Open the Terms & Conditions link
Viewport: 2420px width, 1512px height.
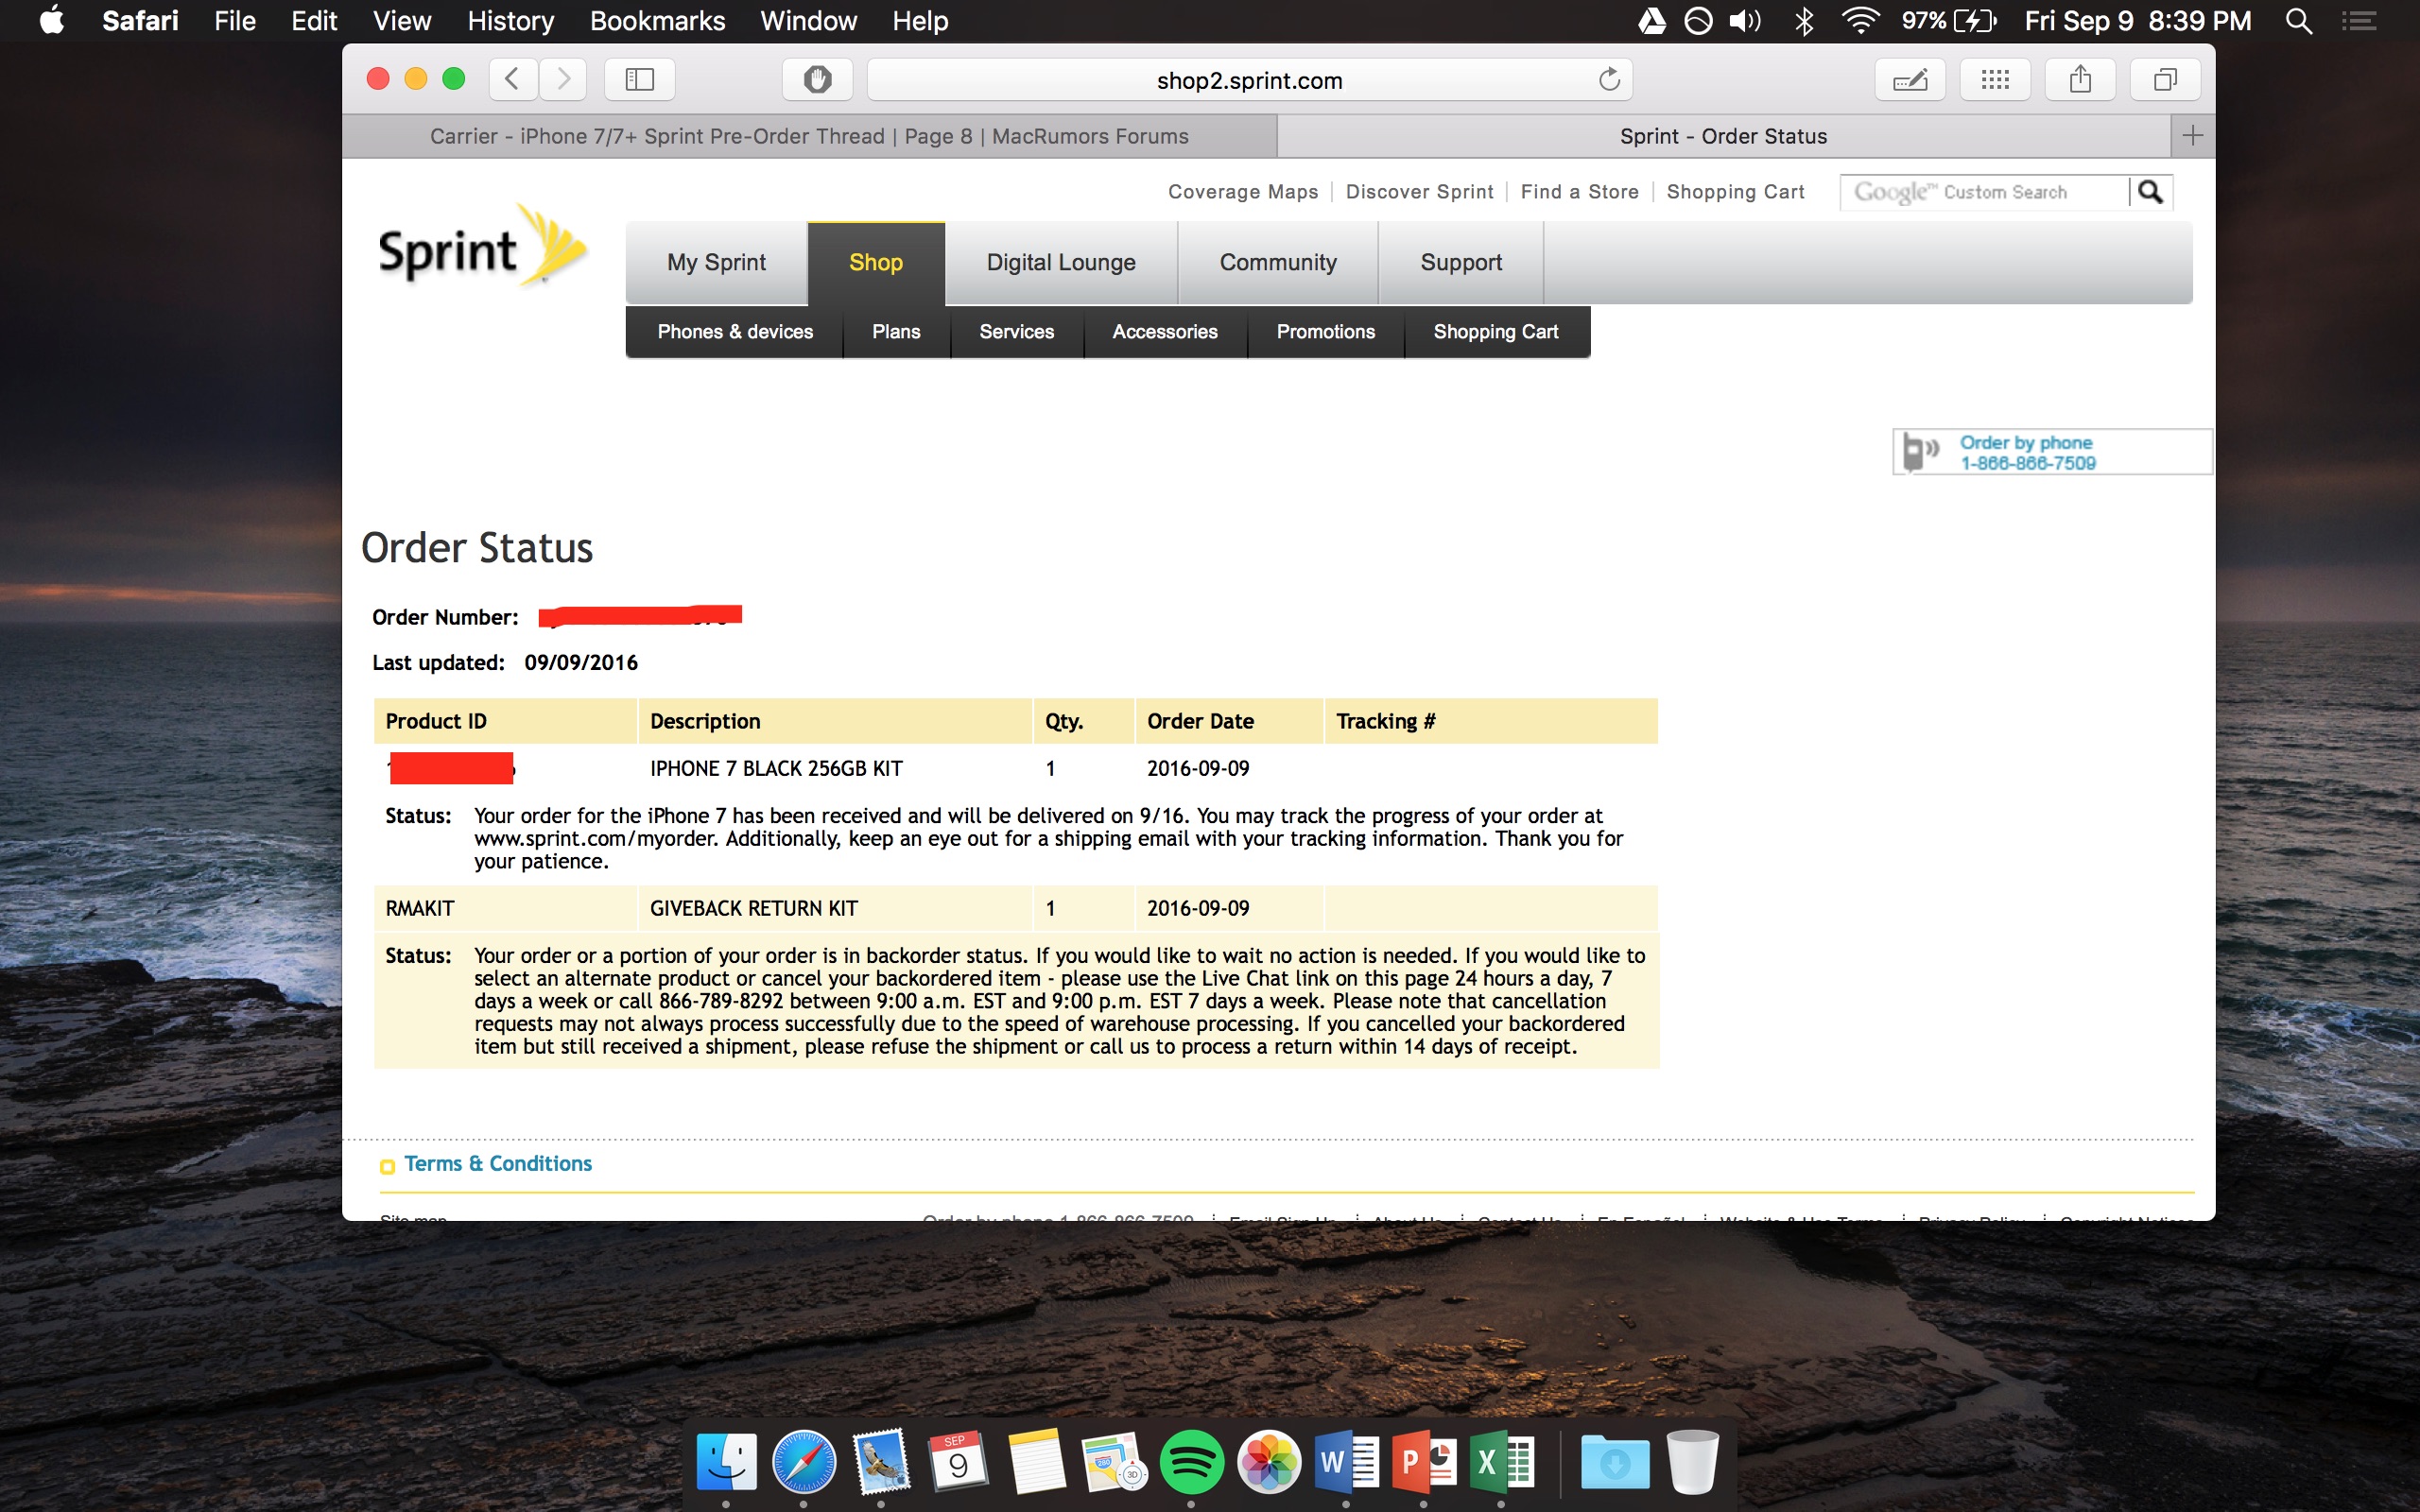click(497, 1163)
